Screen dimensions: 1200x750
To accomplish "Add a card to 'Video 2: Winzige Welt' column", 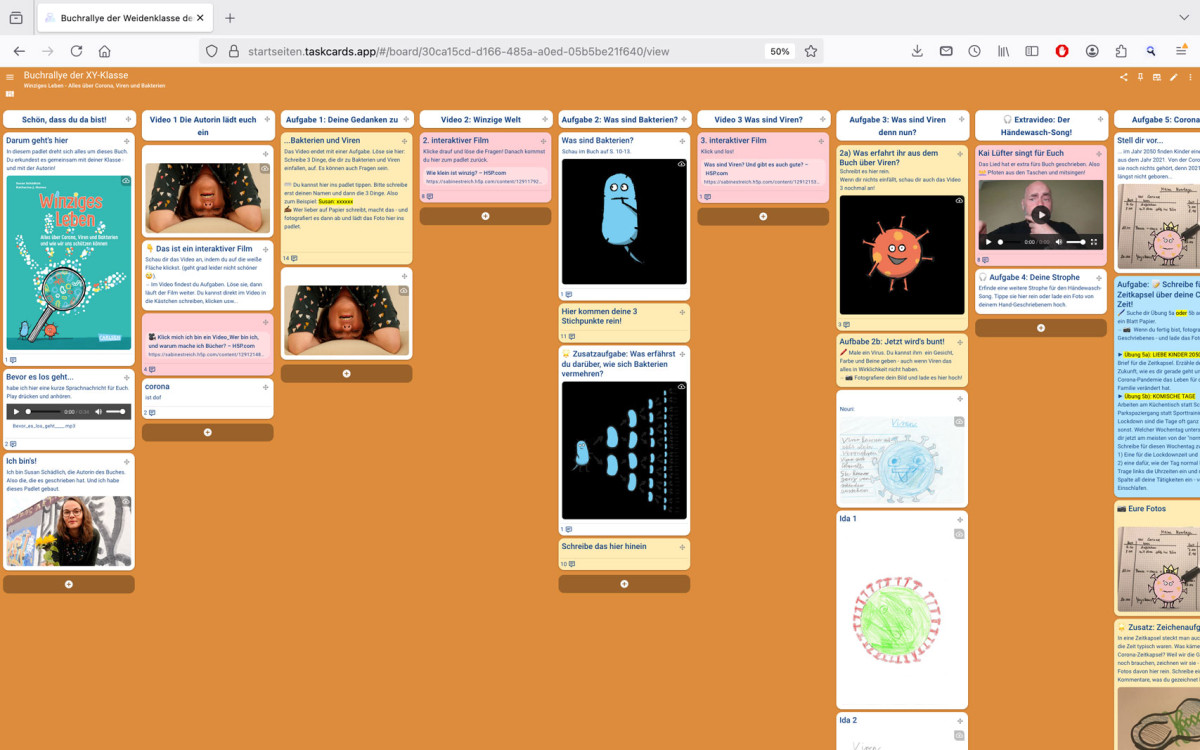I will click(x=485, y=216).
